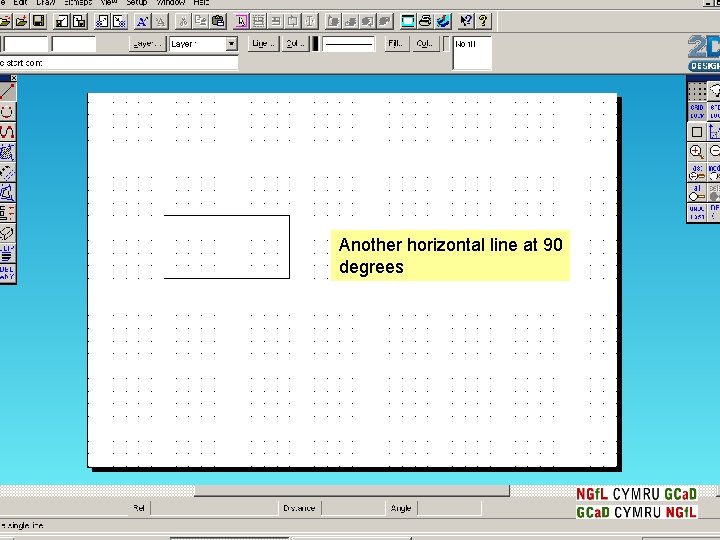The width and height of the screenshot is (720, 540).
Task: Click the black line colour swatch
Action: tap(315, 44)
